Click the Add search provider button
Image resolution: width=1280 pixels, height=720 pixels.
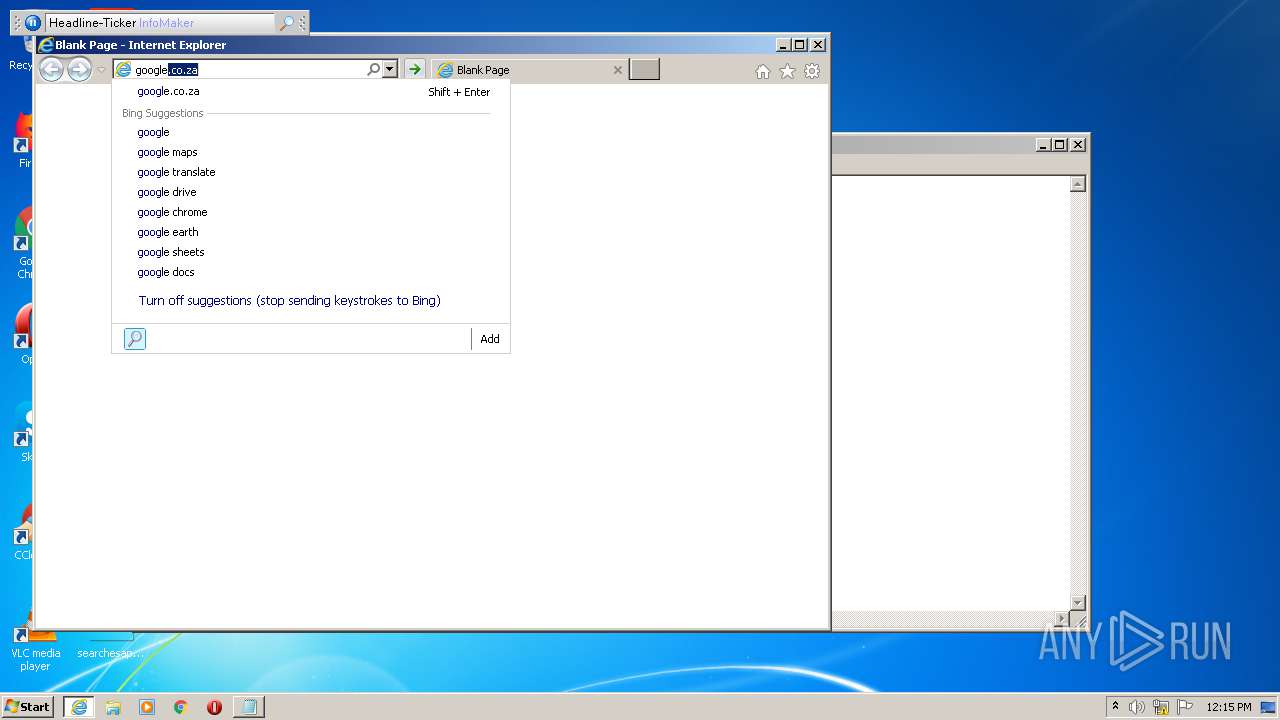coord(490,339)
